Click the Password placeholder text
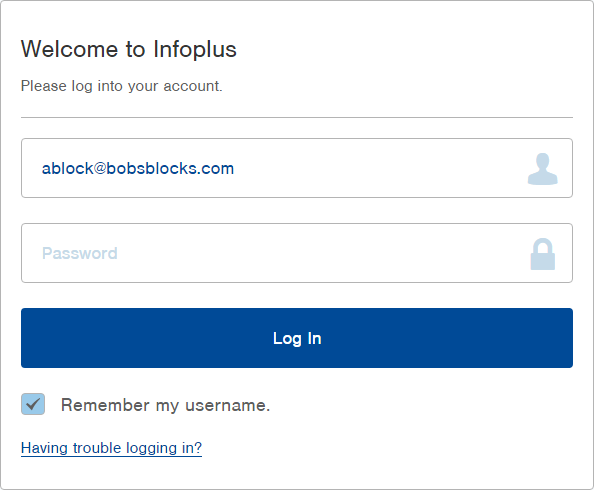594x490 pixels. (x=80, y=253)
